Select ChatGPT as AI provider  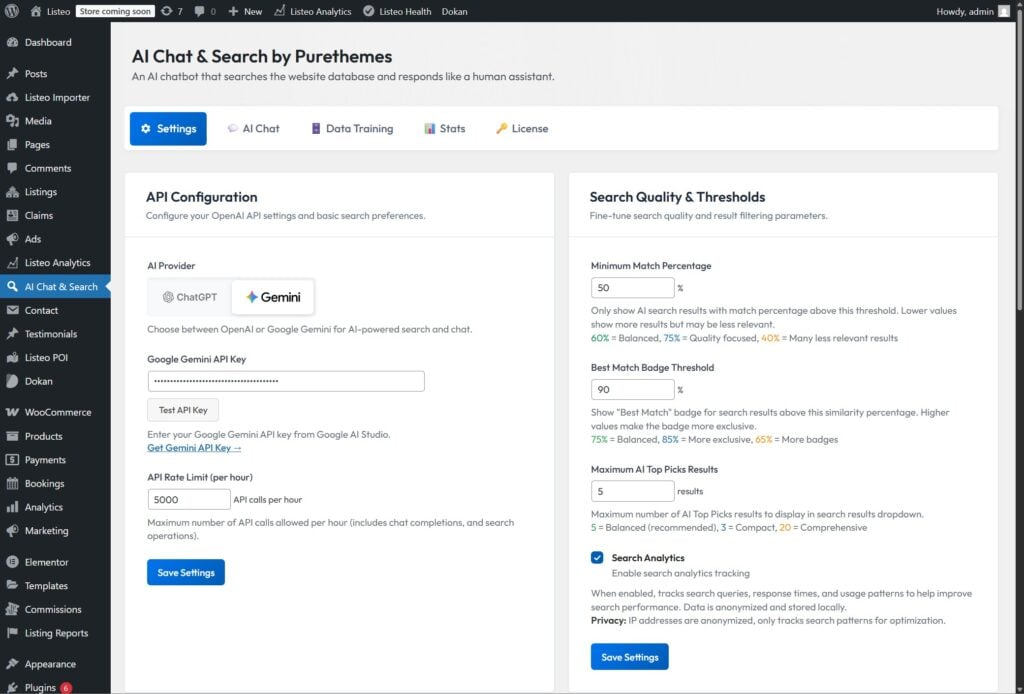pos(189,297)
